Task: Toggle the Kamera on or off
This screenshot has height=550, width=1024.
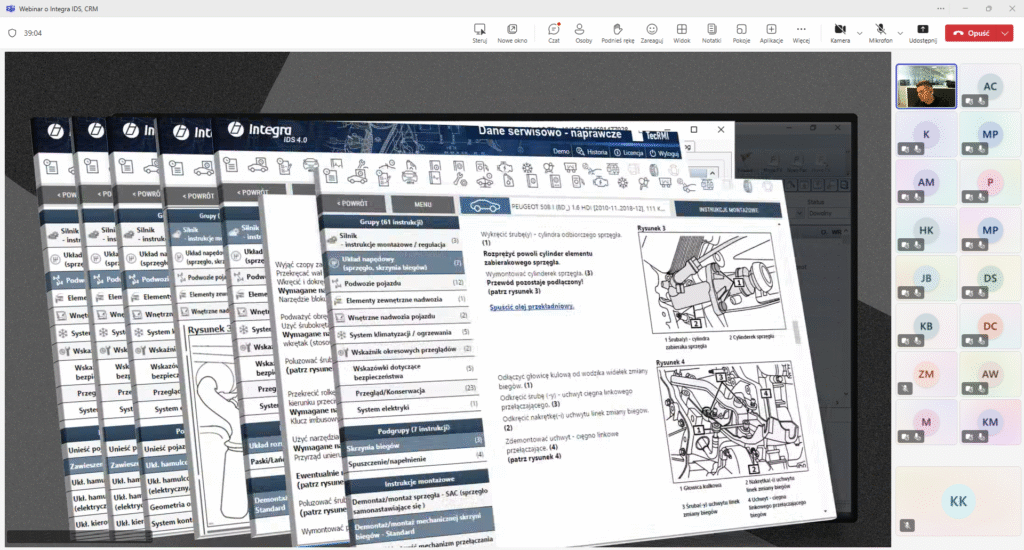Action: (840, 33)
